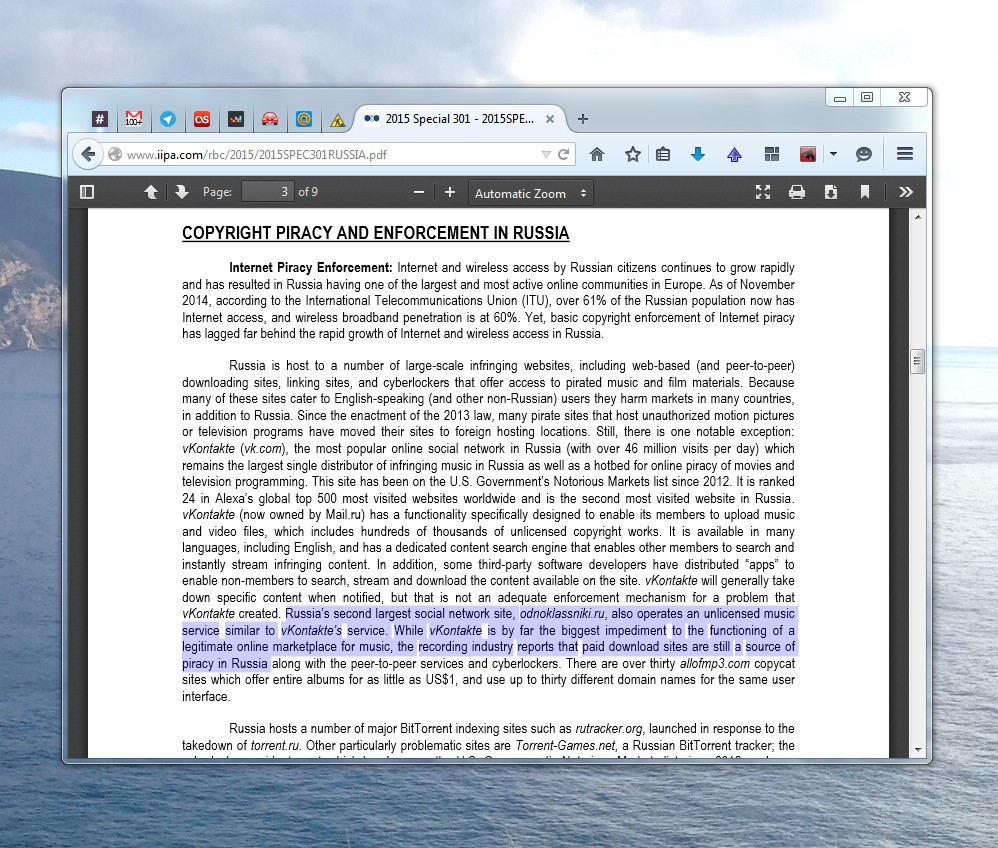This screenshot has height=848, width=998.
Task: Zoom out the PDF document
Action: [419, 192]
